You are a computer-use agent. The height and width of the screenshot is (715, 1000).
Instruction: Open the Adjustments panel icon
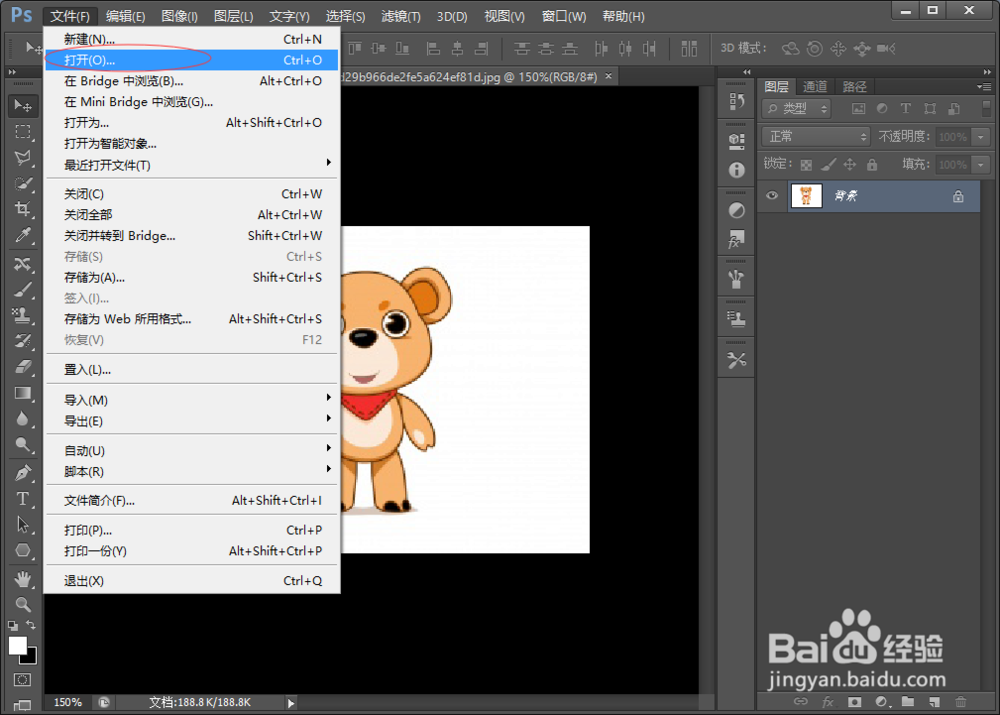point(737,210)
